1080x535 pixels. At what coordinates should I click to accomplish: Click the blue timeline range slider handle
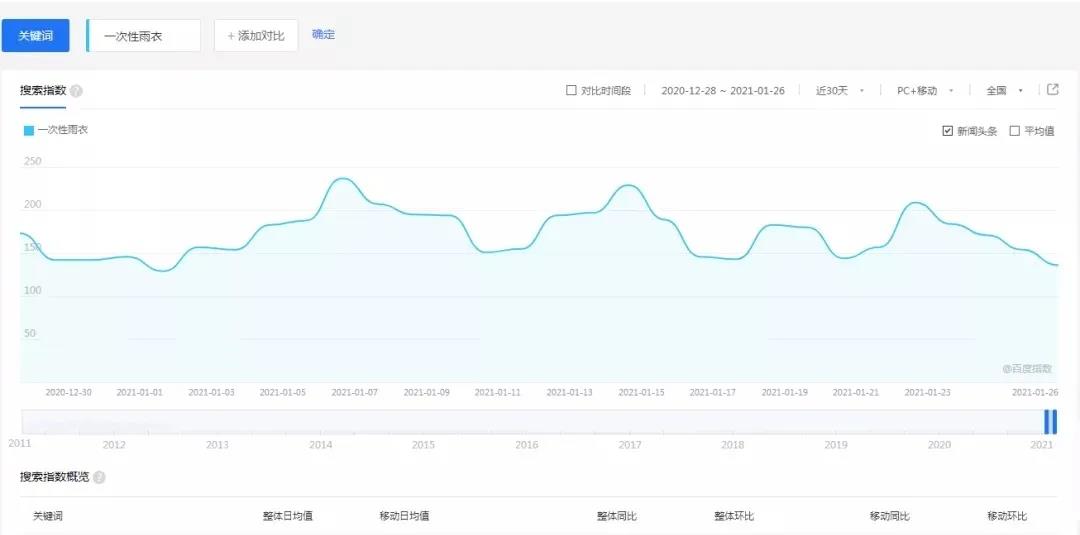coord(1050,421)
